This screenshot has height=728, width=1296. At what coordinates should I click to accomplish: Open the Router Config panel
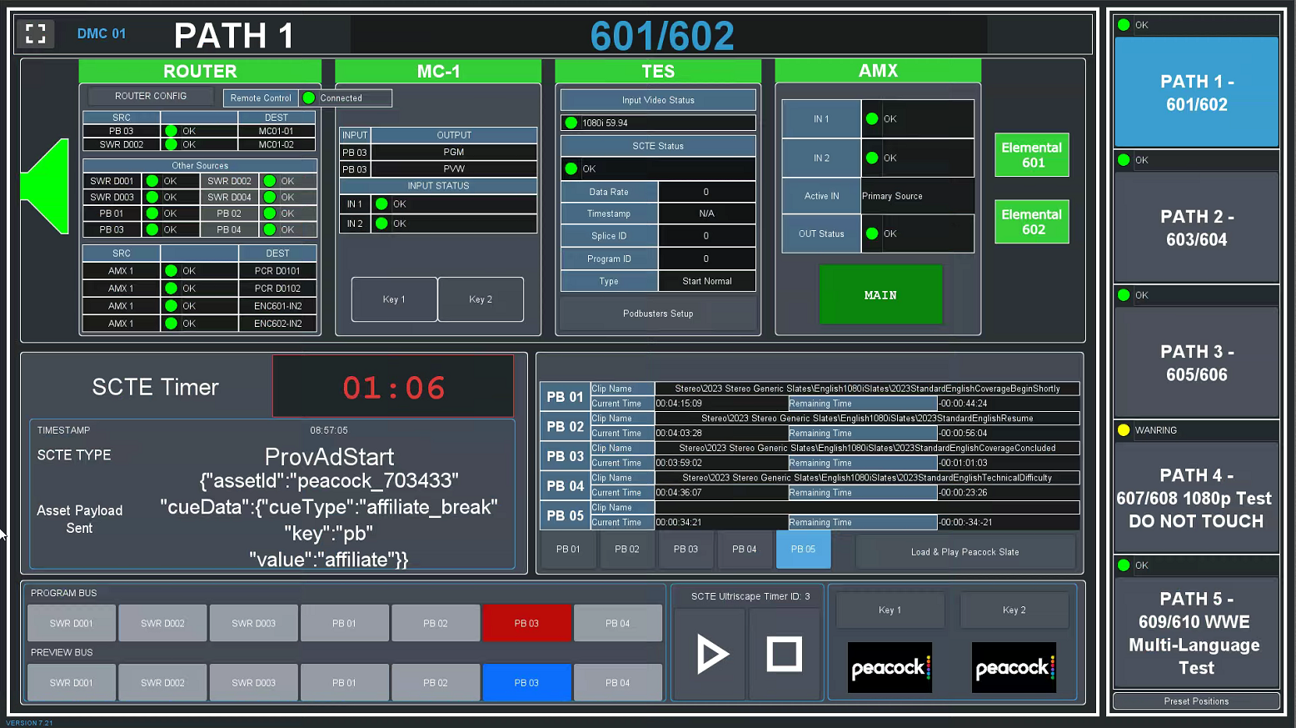click(150, 96)
